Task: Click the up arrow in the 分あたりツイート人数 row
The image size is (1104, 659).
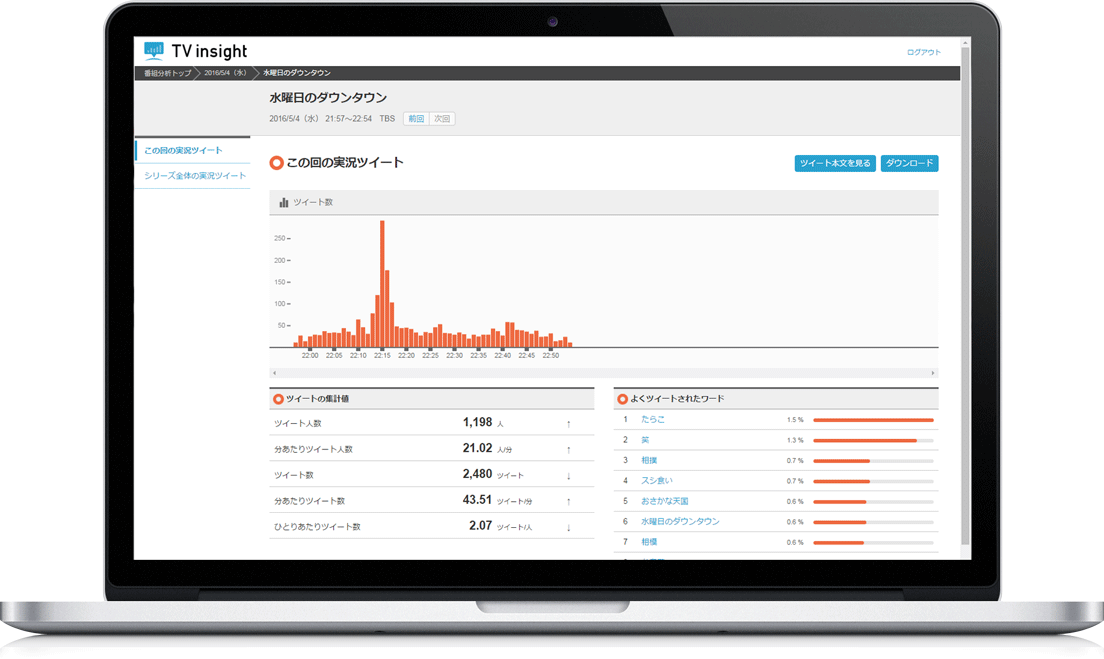Action: click(568, 449)
